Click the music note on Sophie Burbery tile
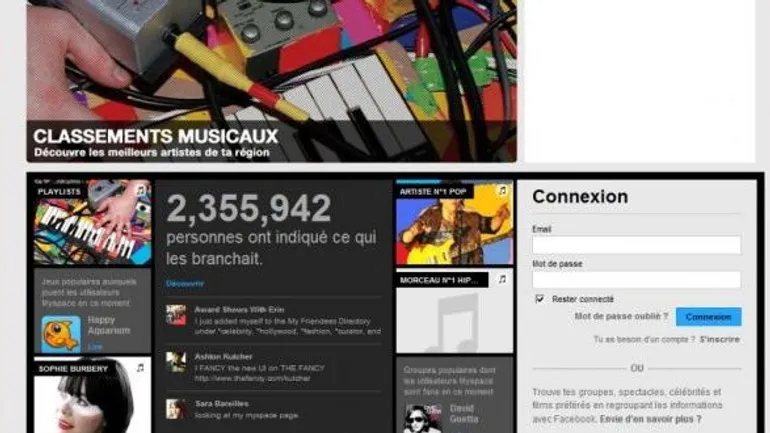Viewport: 770px width, 433px height. 140,368
